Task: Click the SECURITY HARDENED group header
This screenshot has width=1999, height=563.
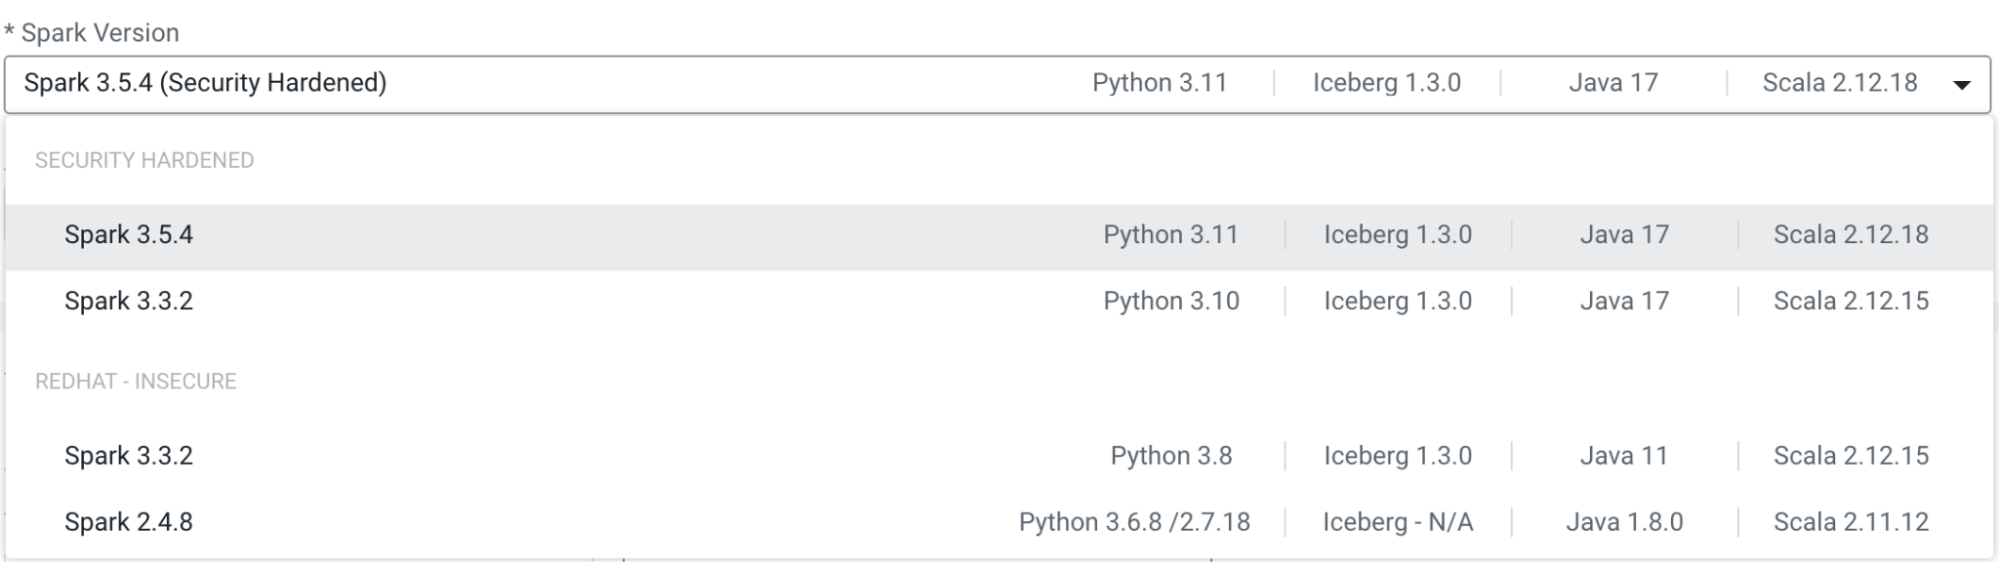Action: coord(144,160)
